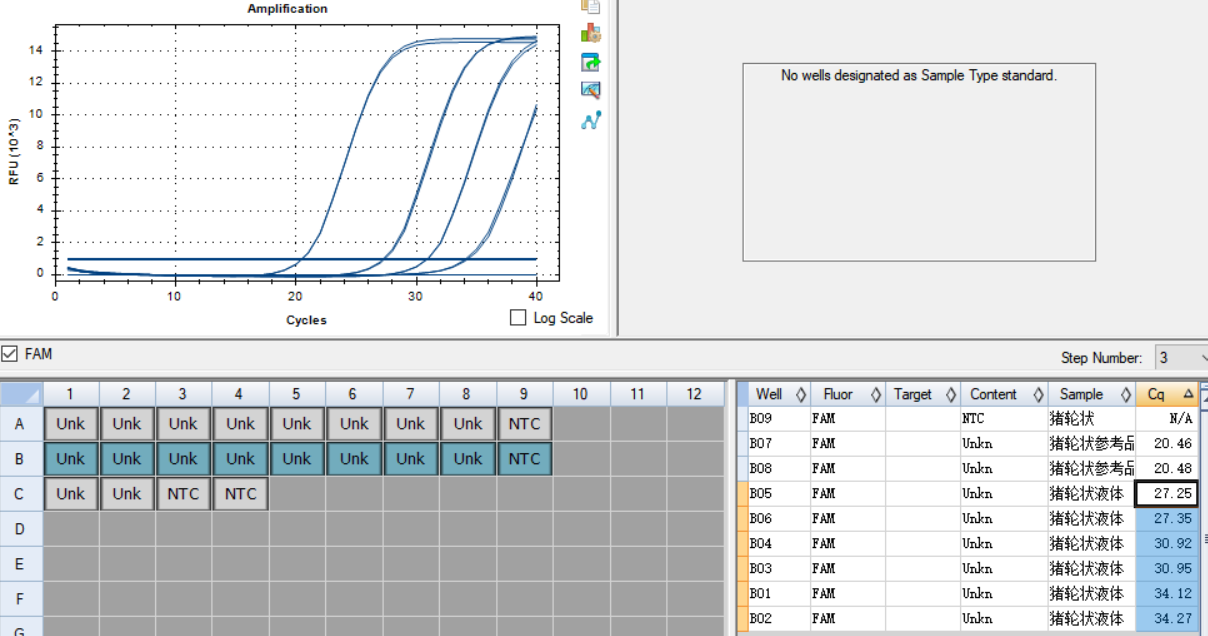Click the blue curve points icon

[591, 120]
